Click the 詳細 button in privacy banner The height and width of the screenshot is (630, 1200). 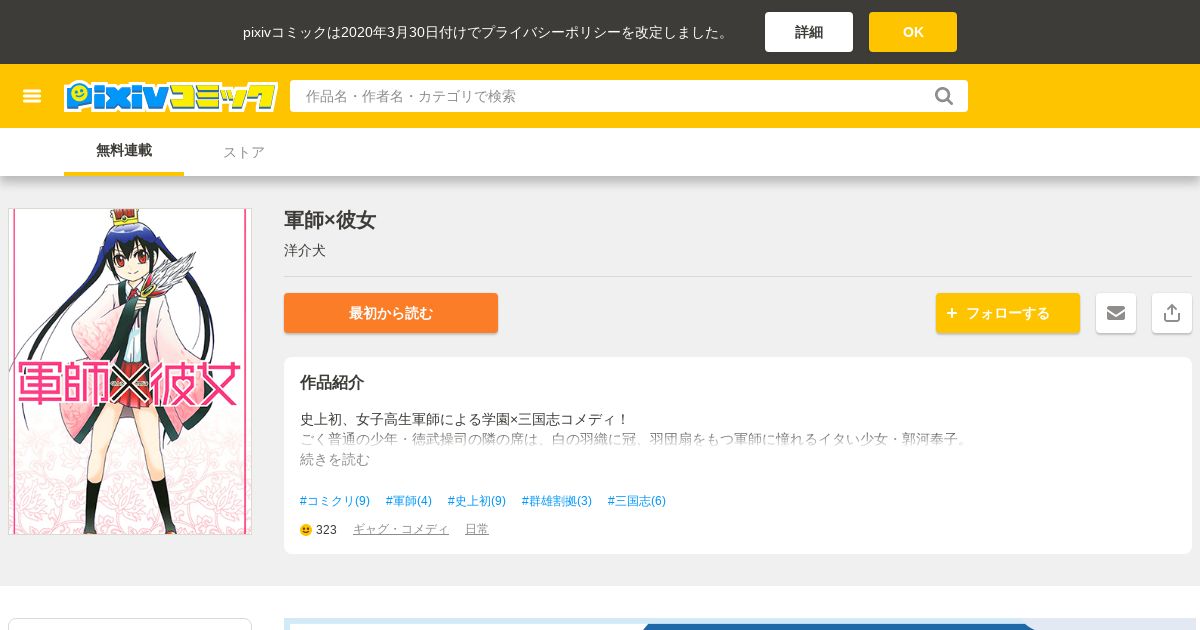(x=809, y=32)
